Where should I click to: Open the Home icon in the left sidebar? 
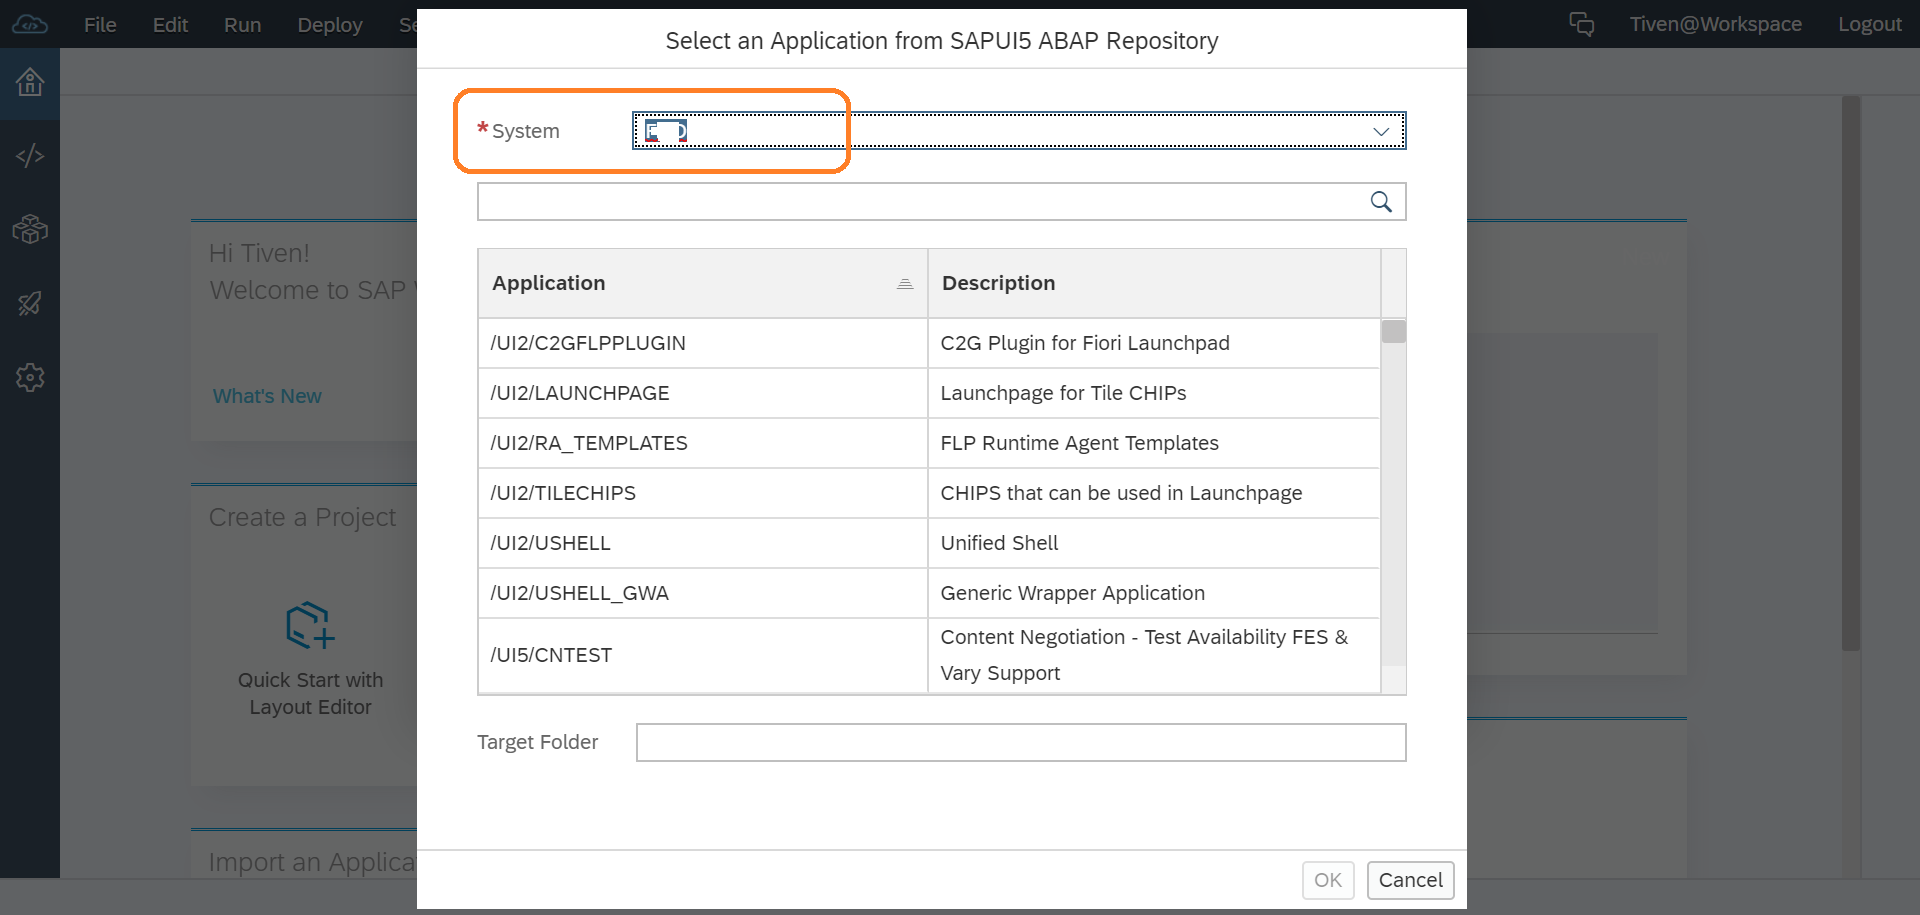(30, 82)
